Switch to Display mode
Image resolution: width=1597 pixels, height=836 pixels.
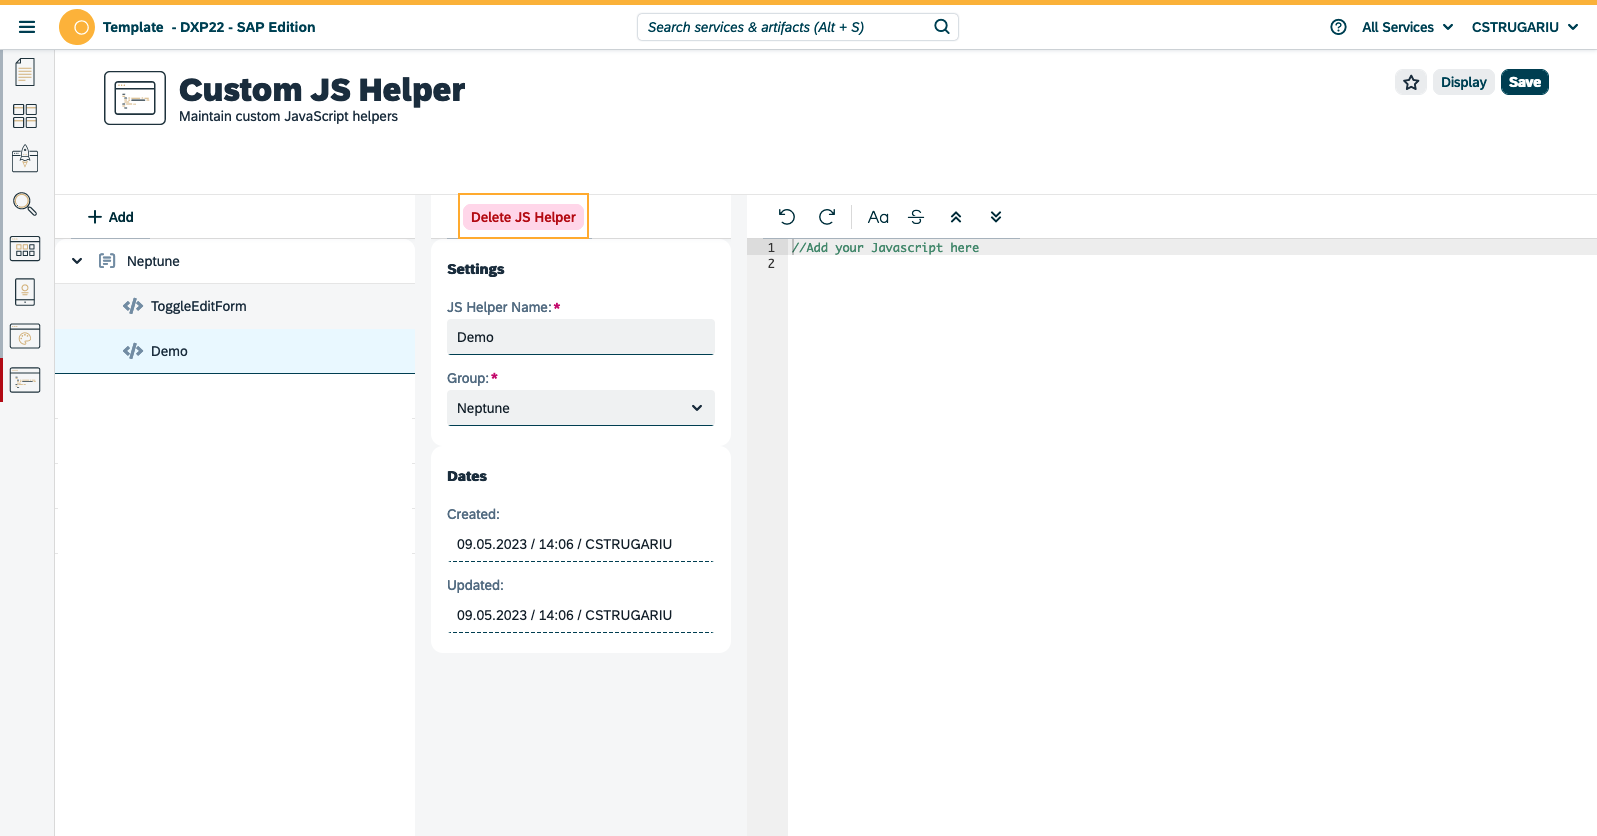1463,82
